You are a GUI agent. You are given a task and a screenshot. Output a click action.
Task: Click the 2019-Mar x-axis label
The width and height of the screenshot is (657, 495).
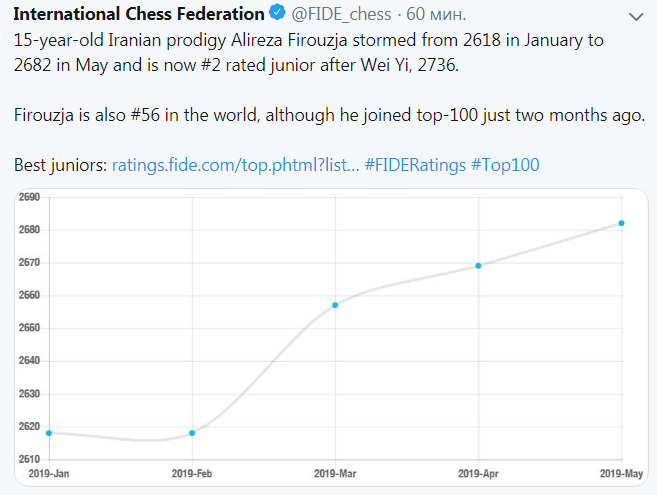pos(335,472)
